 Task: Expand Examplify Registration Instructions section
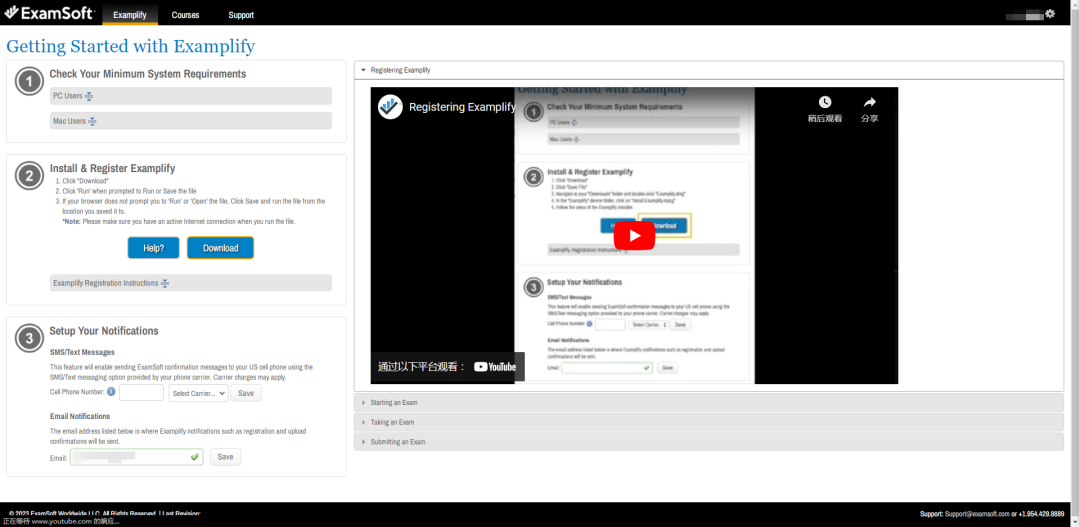tap(191, 283)
